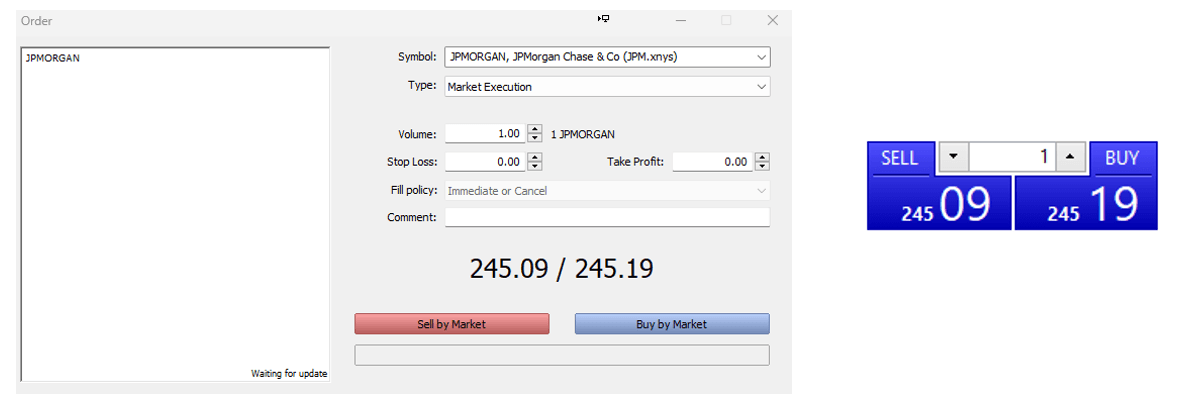Image resolution: width=1182 pixels, height=407 pixels.
Task: Expand the Type dropdown set to Market Execution
Action: [x=761, y=87]
